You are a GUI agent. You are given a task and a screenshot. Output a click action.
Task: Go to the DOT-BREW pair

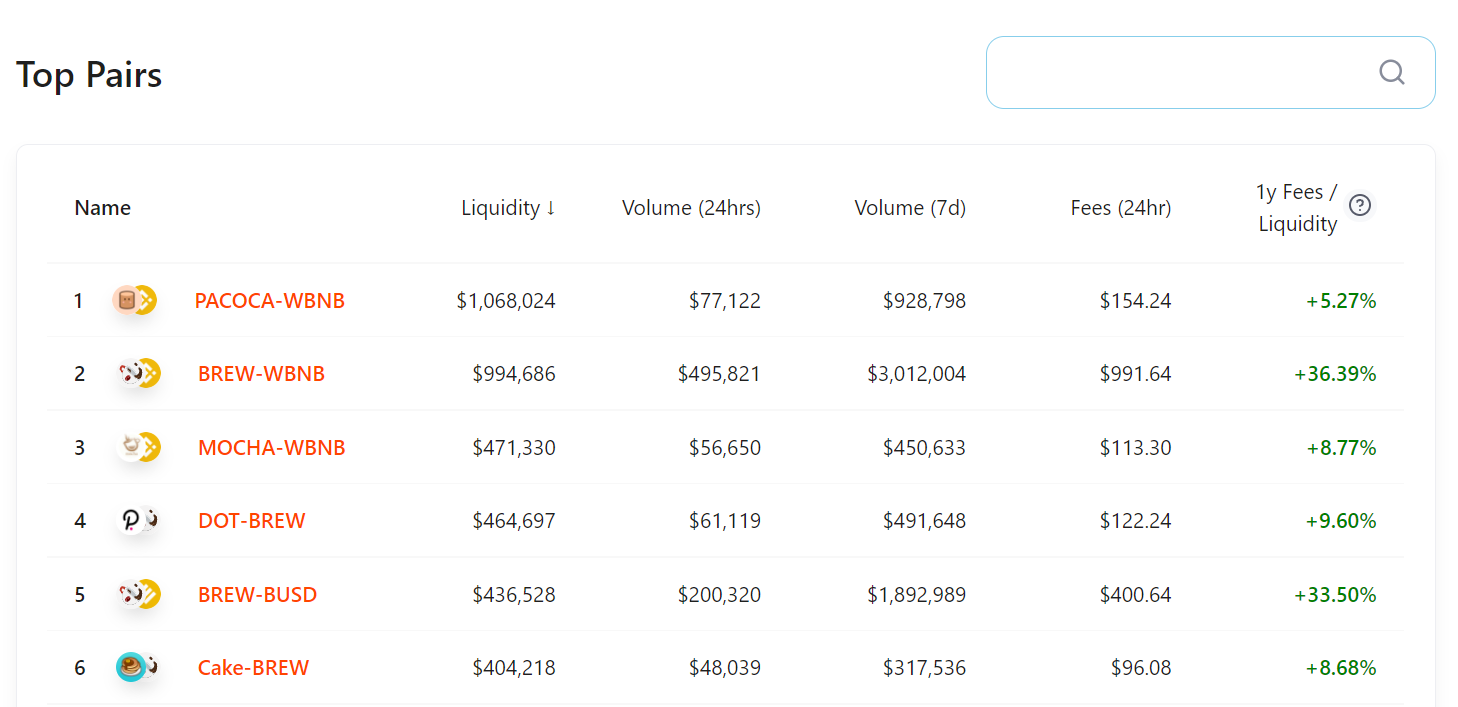[252, 521]
